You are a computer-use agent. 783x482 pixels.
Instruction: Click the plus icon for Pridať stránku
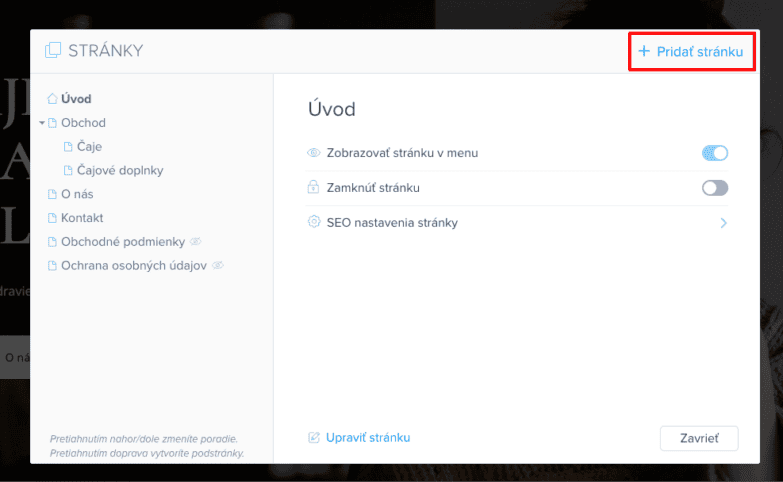[x=644, y=51]
